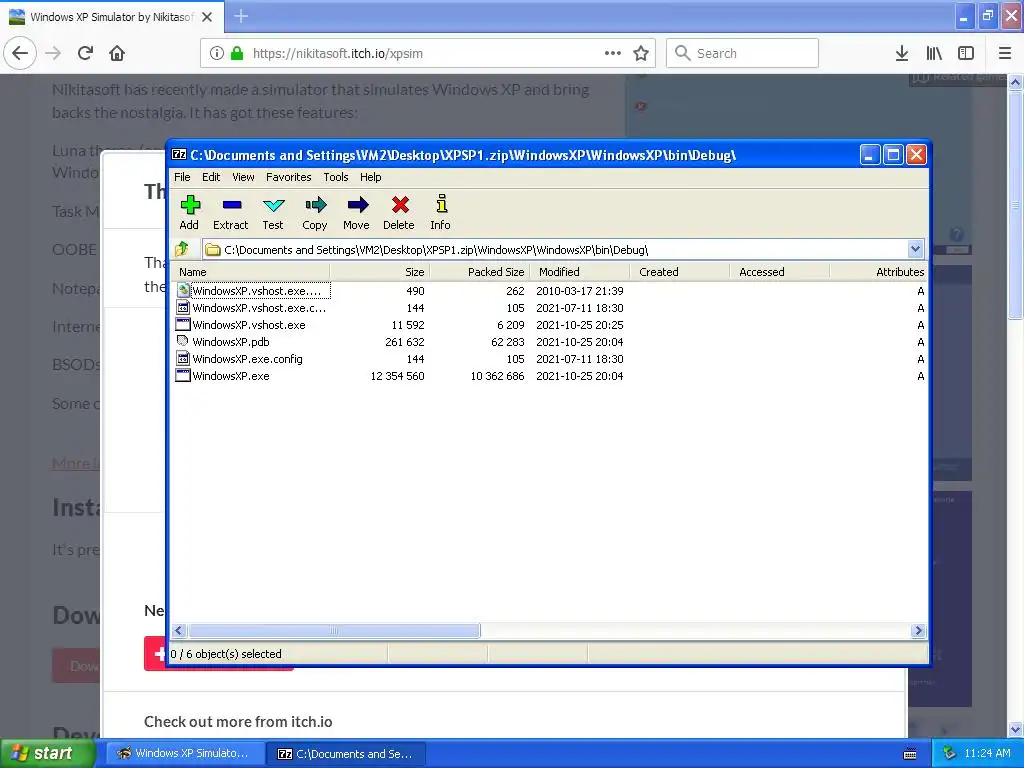The image size is (1024, 768).
Task: Sort files by Attributes column
Action: 878,272
